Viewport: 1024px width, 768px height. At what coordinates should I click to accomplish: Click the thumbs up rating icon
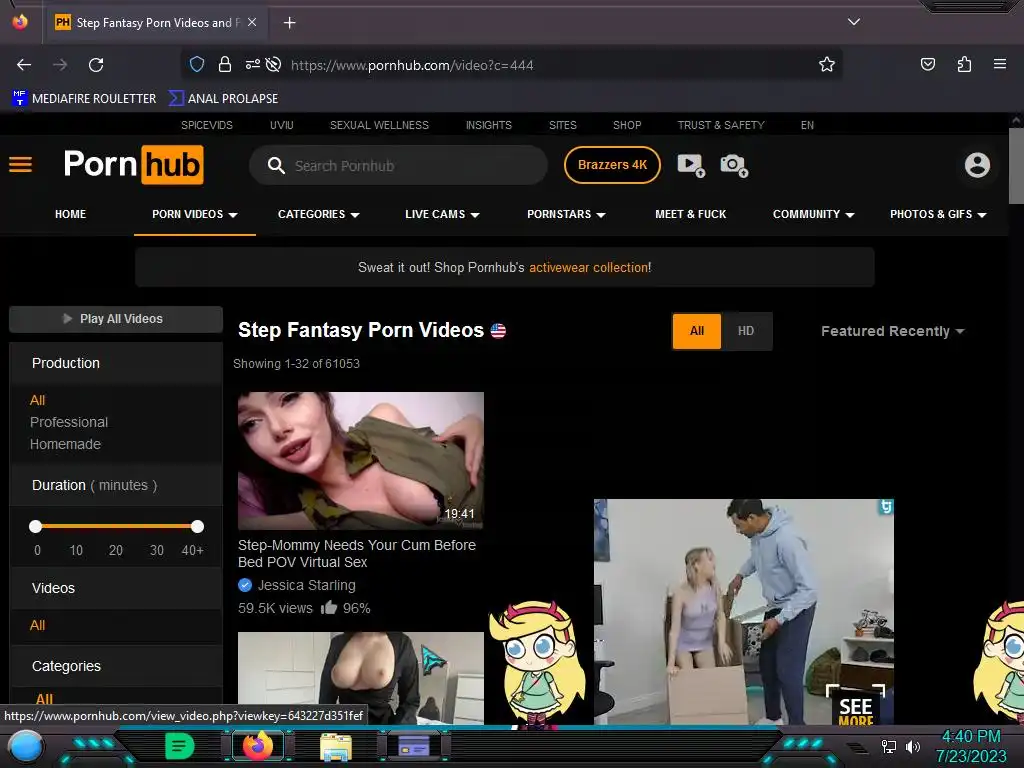pos(328,607)
